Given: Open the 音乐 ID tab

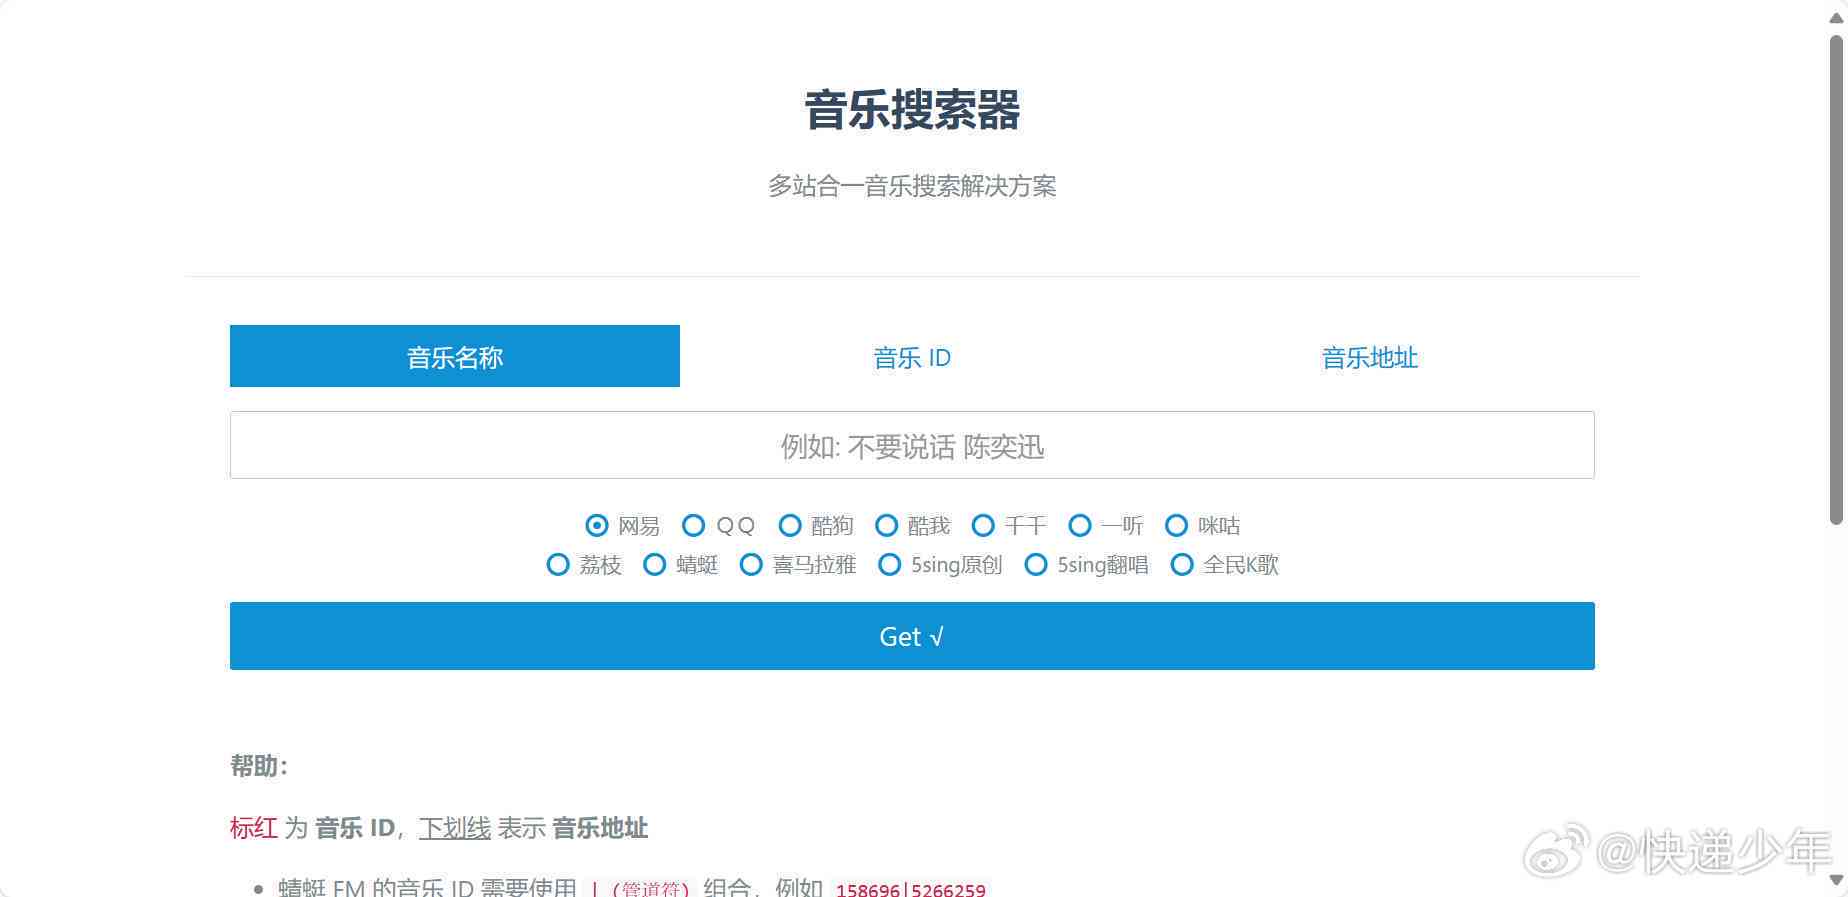Looking at the screenshot, I should (x=912, y=356).
